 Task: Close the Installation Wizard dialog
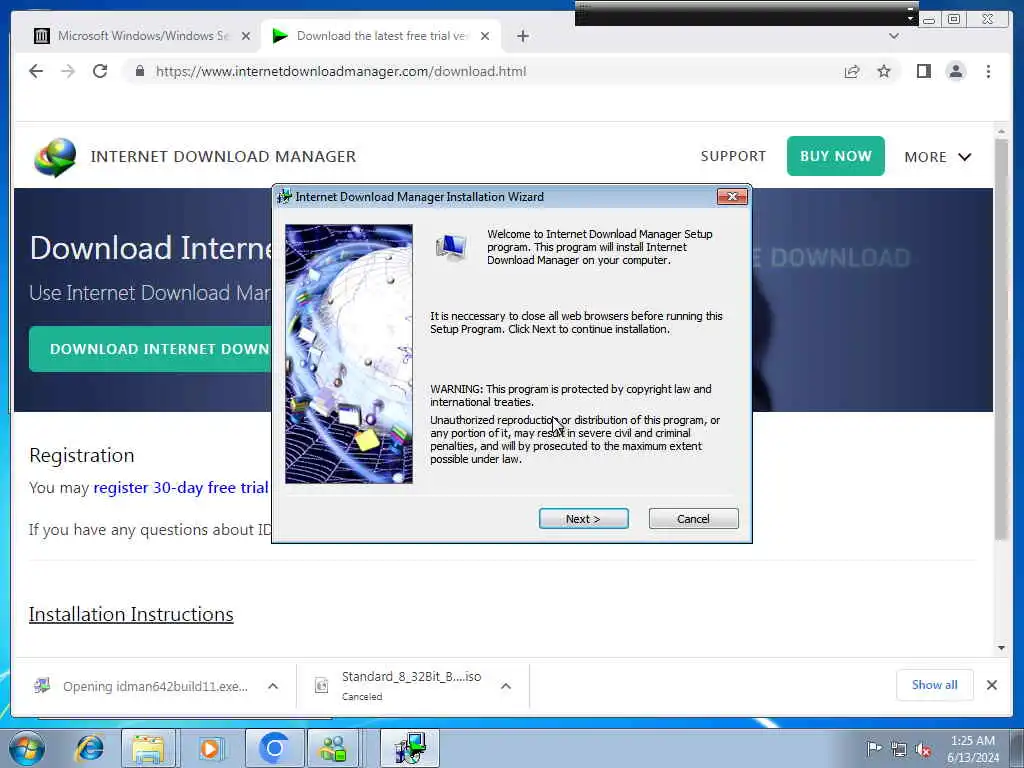731,197
